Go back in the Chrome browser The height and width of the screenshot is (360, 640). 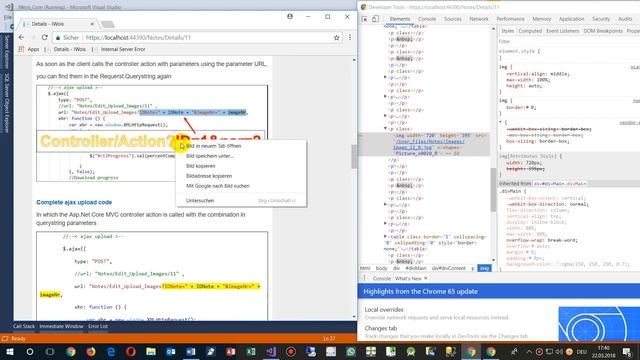[x=22, y=38]
